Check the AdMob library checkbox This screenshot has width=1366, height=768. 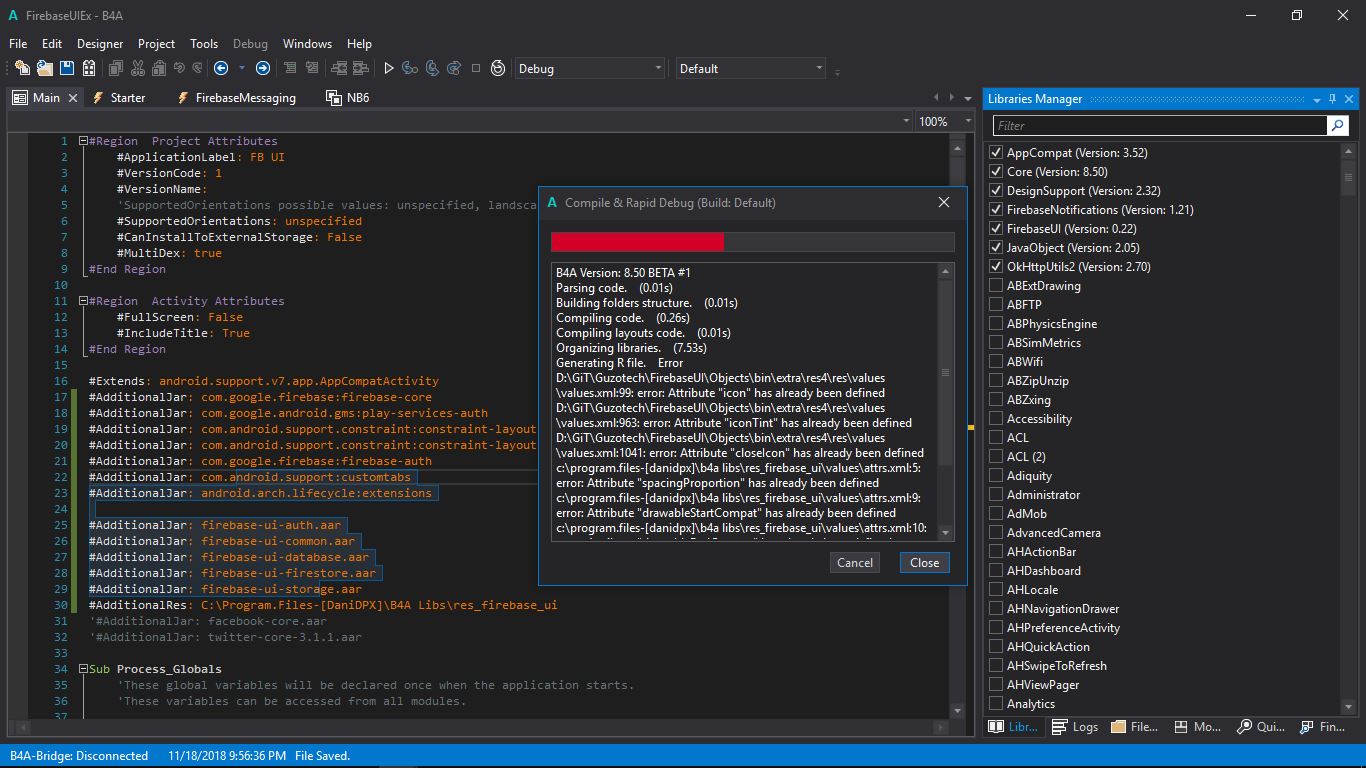point(996,514)
